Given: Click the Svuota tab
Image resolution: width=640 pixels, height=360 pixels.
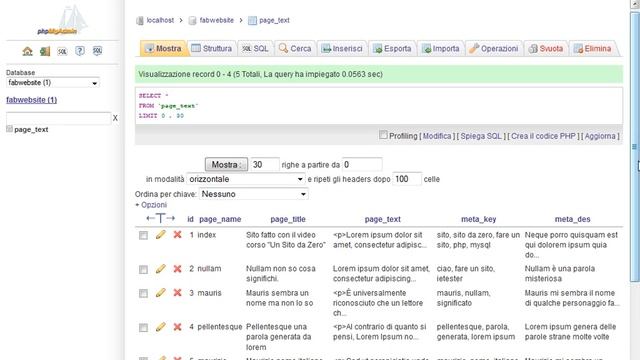Looking at the screenshot, I should pyautogui.click(x=546, y=49).
